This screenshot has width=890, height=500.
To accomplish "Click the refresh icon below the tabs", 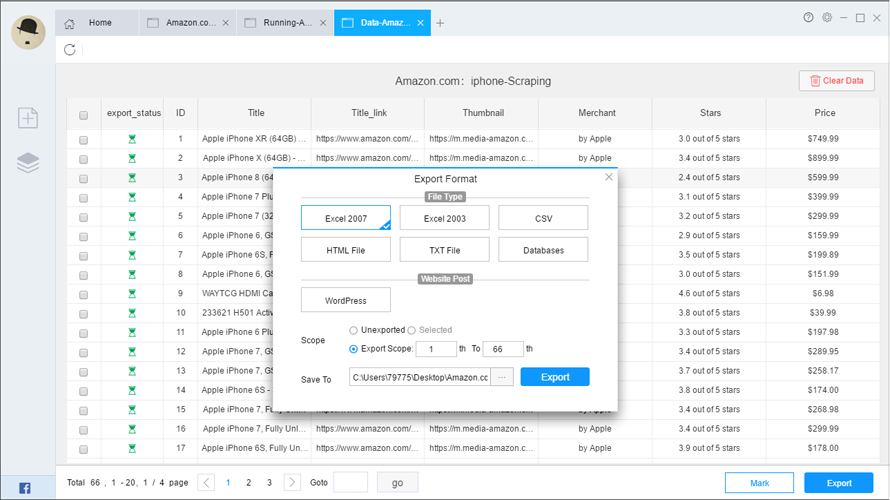I will (70, 50).
